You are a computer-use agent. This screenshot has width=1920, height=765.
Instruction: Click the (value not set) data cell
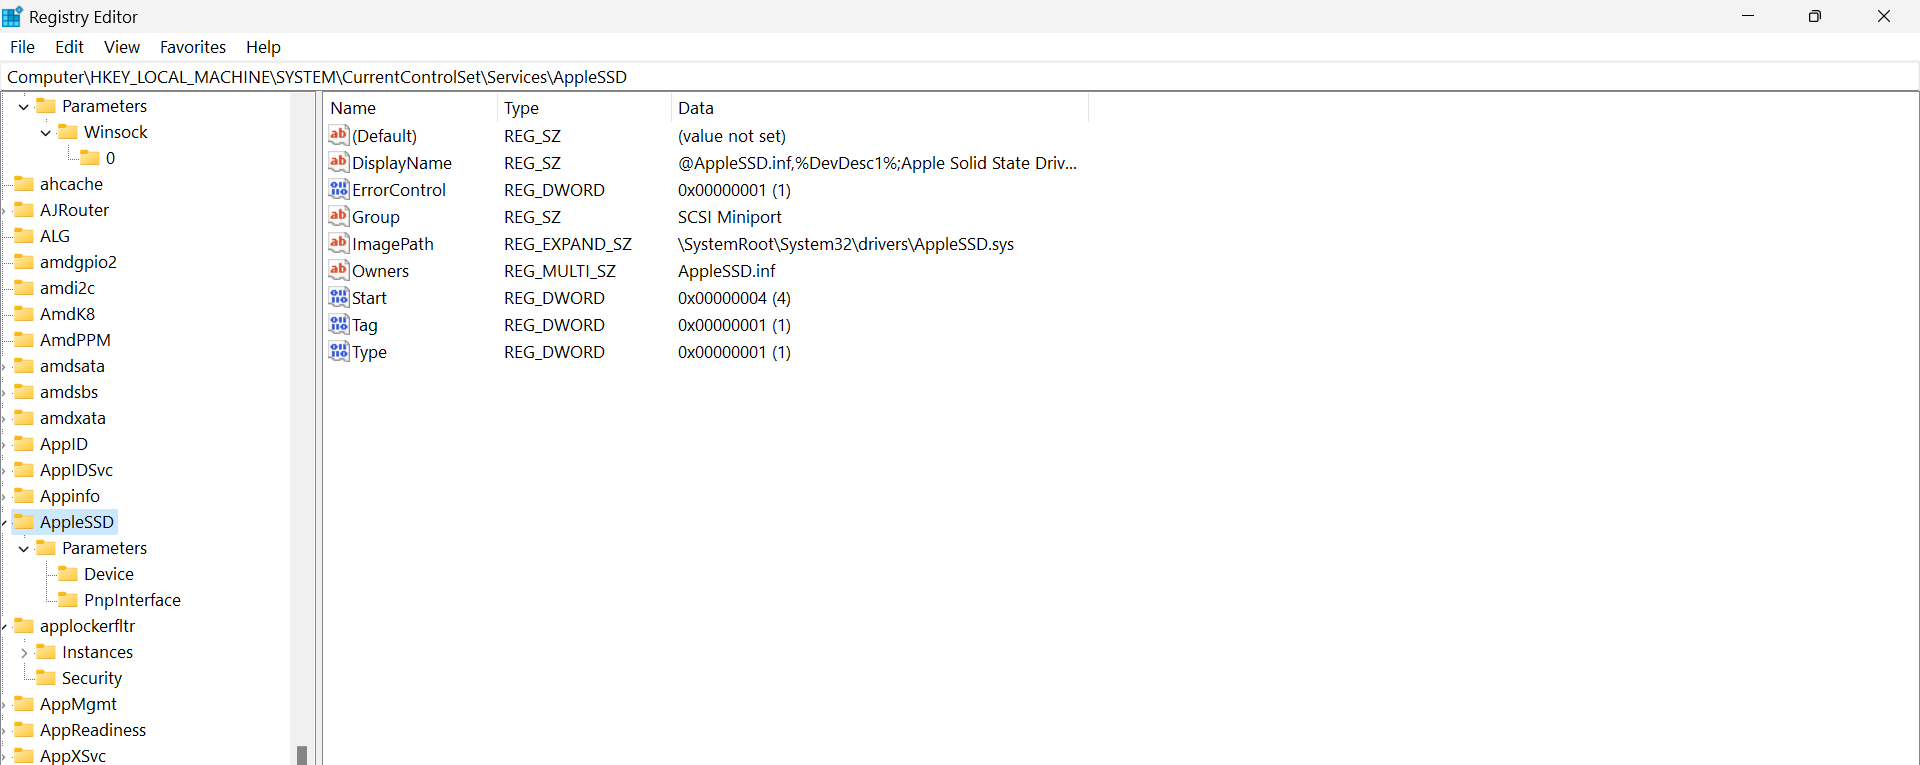tap(732, 136)
